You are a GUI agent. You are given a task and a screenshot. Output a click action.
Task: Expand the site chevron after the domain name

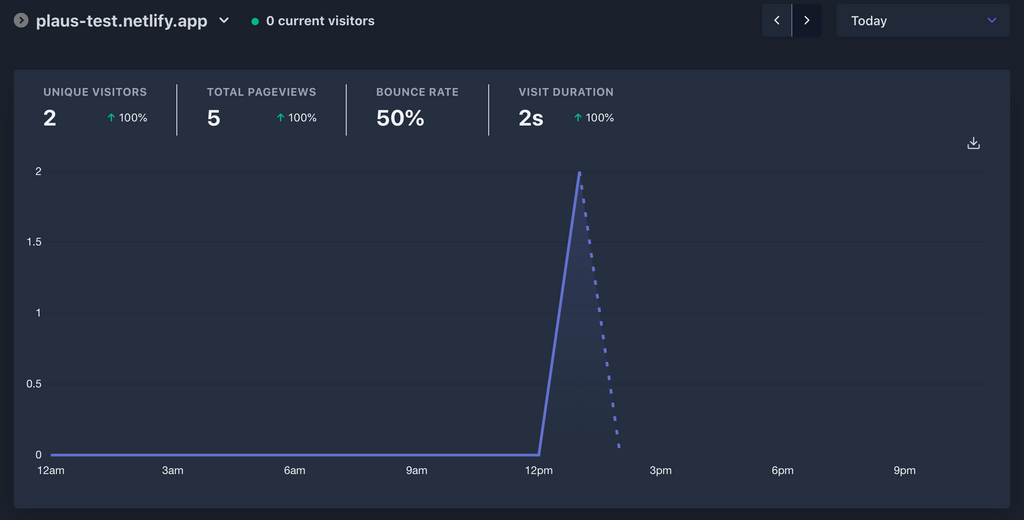[x=224, y=20]
